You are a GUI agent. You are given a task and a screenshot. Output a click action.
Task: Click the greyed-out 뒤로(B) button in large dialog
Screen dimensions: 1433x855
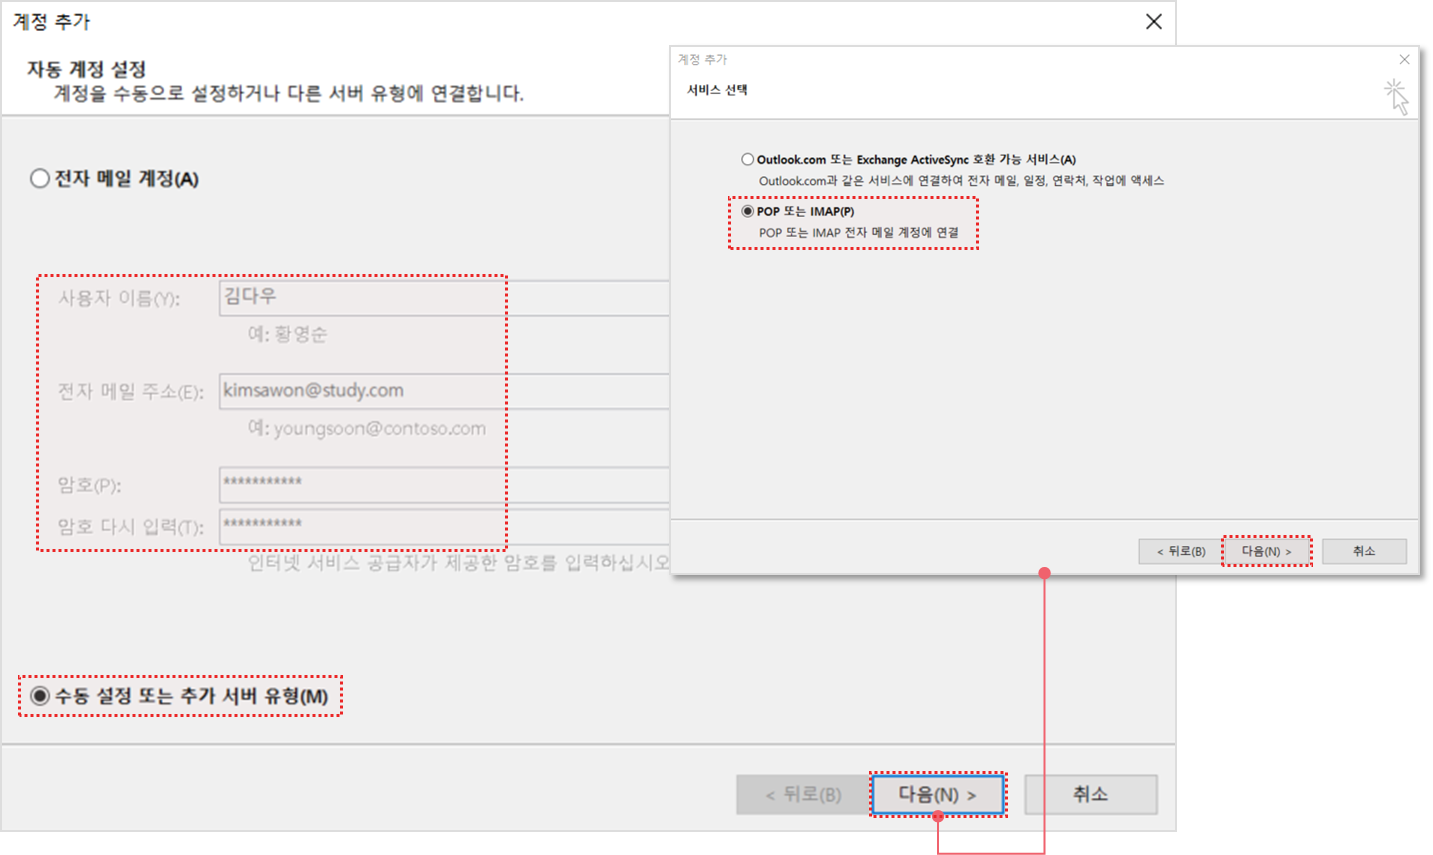click(x=803, y=795)
